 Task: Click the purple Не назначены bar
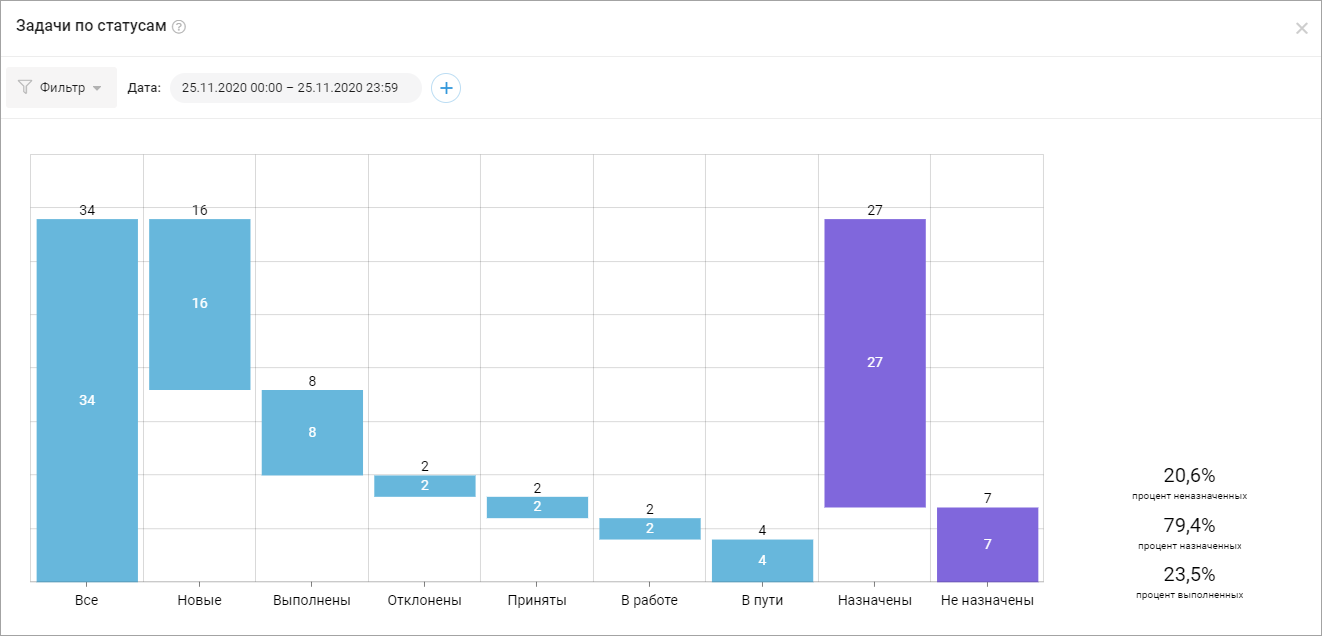(987, 544)
